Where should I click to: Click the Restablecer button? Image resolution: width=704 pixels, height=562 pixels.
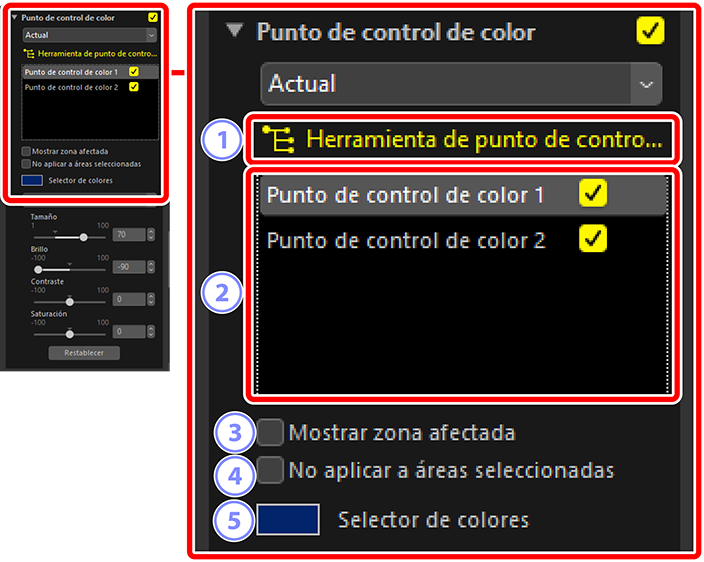pos(84,353)
